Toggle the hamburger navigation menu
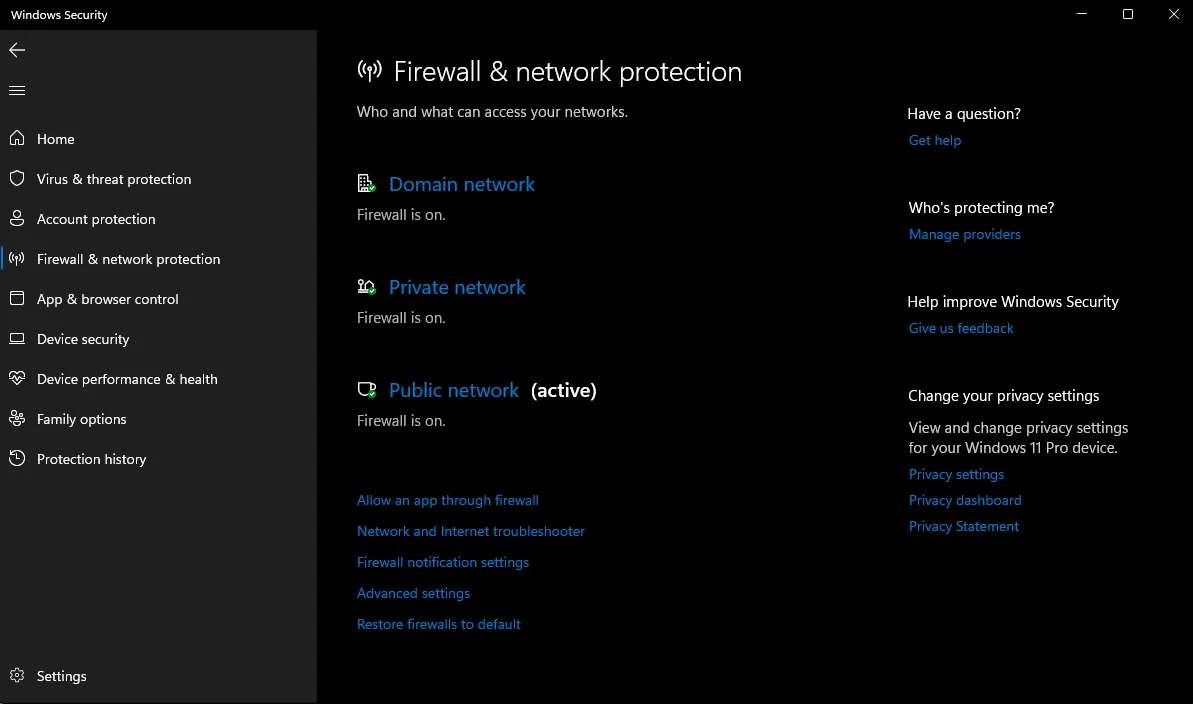1193x704 pixels. point(17,91)
